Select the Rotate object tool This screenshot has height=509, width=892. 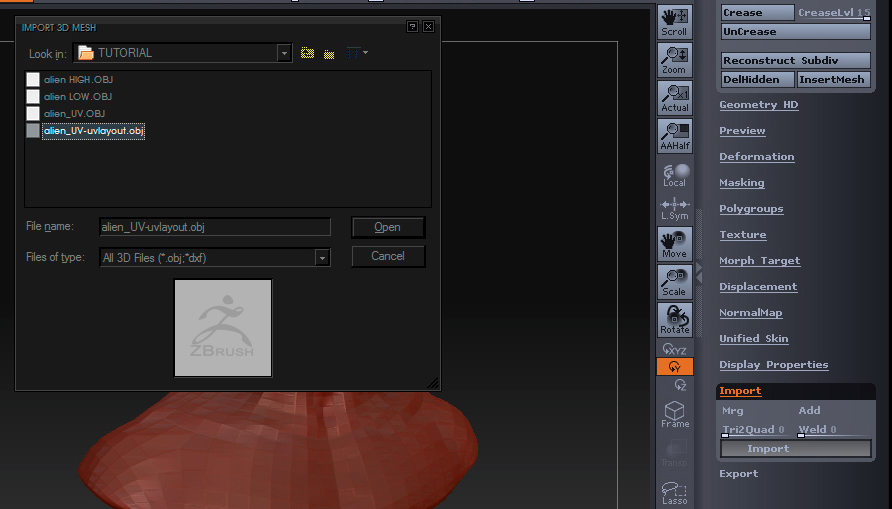(675, 320)
